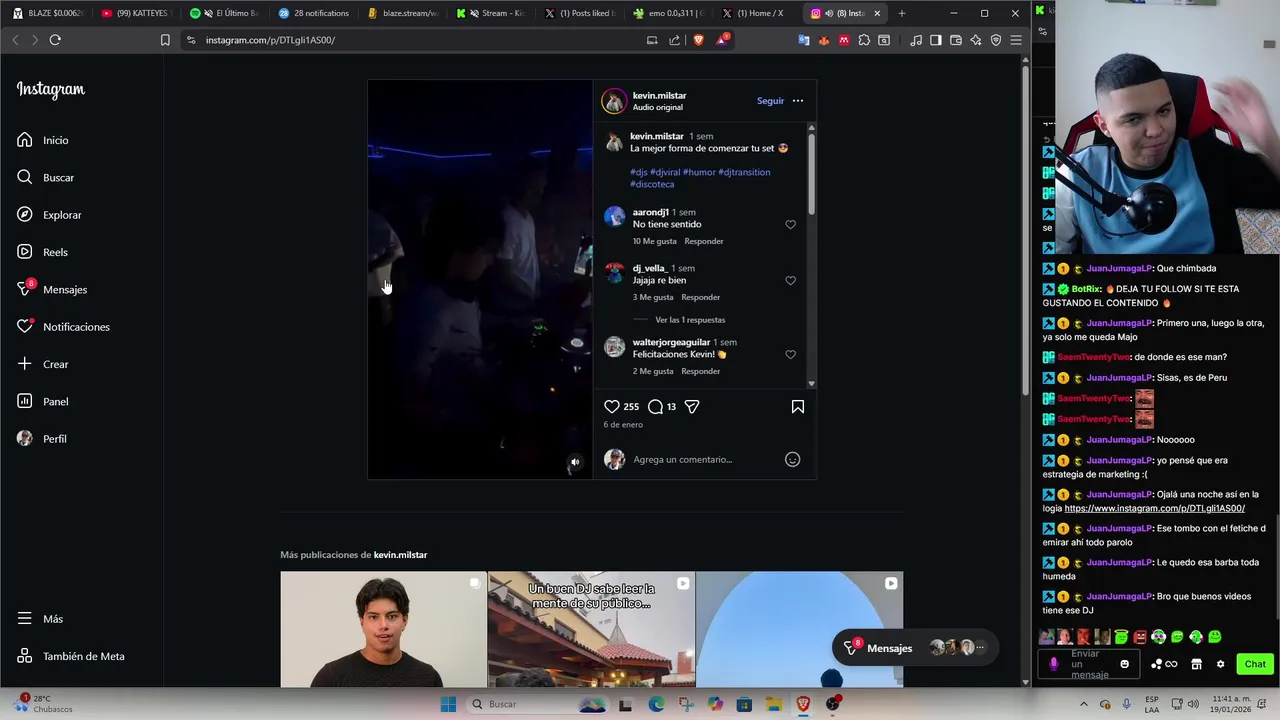Like walterjorgeaguilar's comment
Image resolution: width=1280 pixels, height=720 pixels.
click(x=790, y=355)
